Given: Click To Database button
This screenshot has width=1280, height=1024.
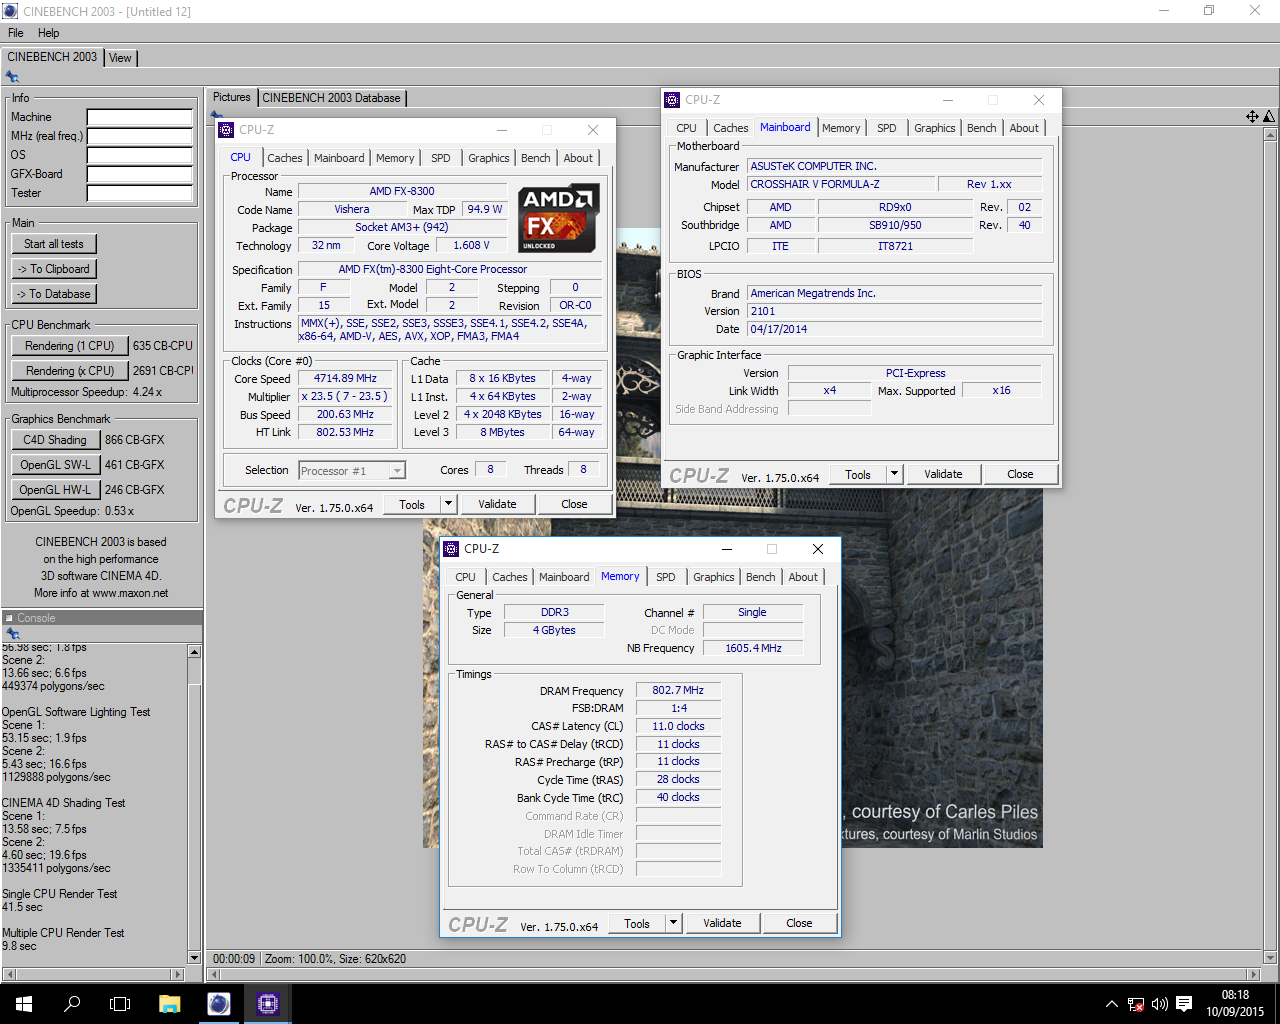Looking at the screenshot, I should point(54,294).
